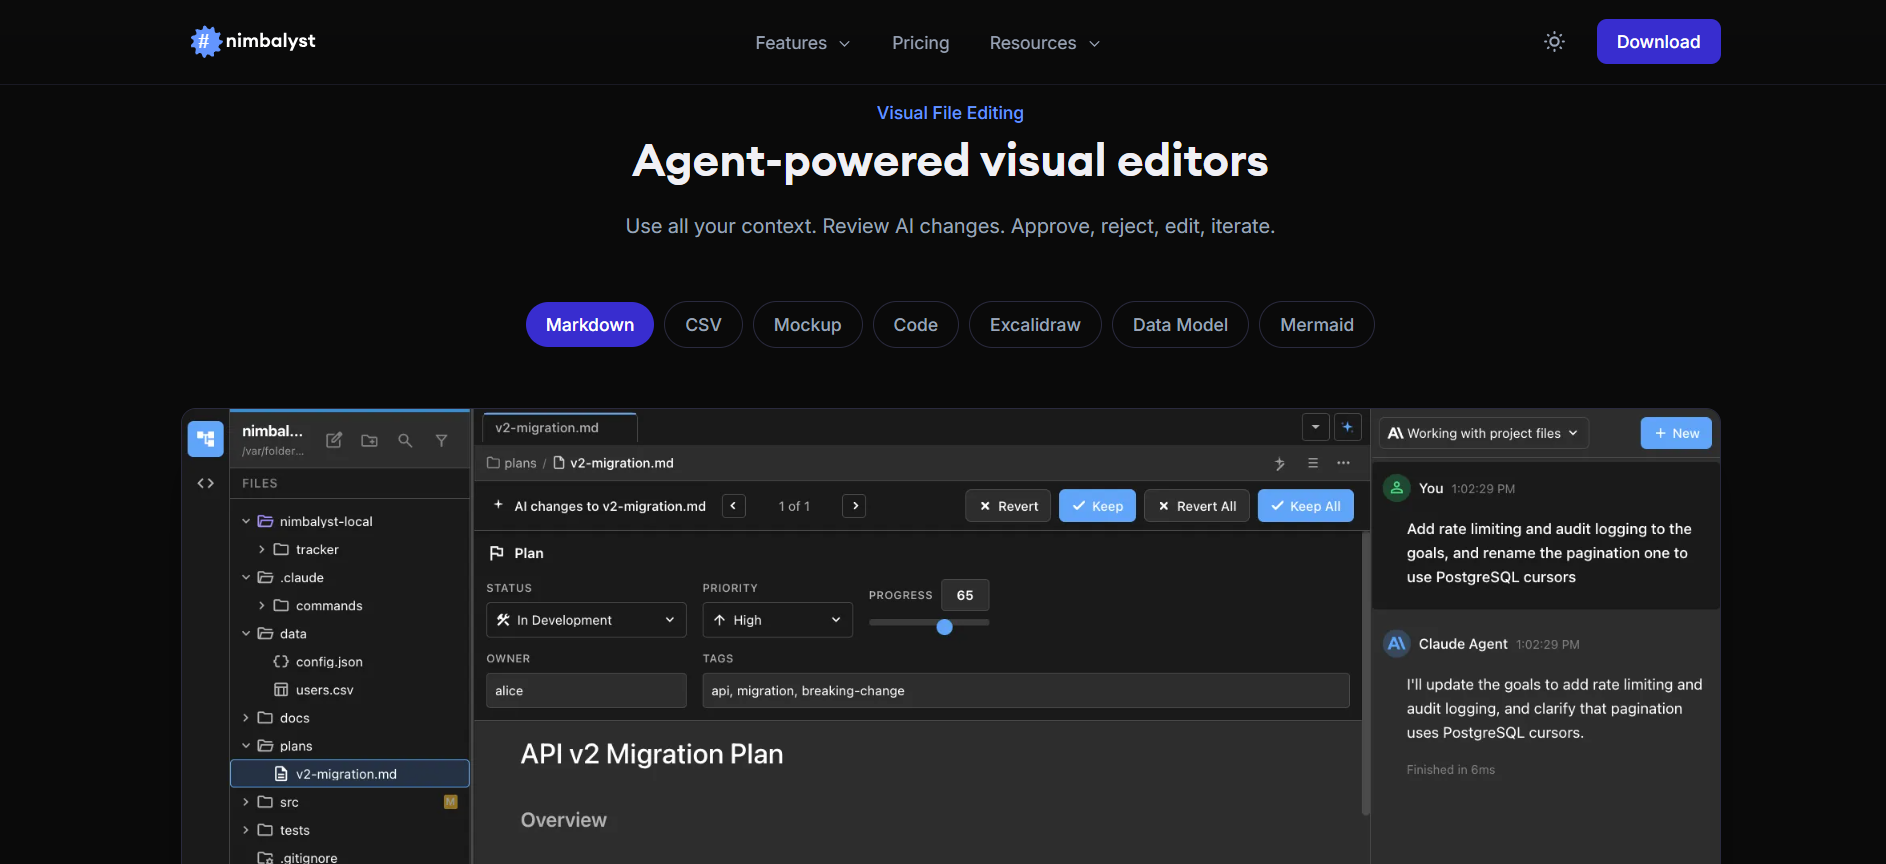Select the CSV editor pill

click(x=703, y=325)
